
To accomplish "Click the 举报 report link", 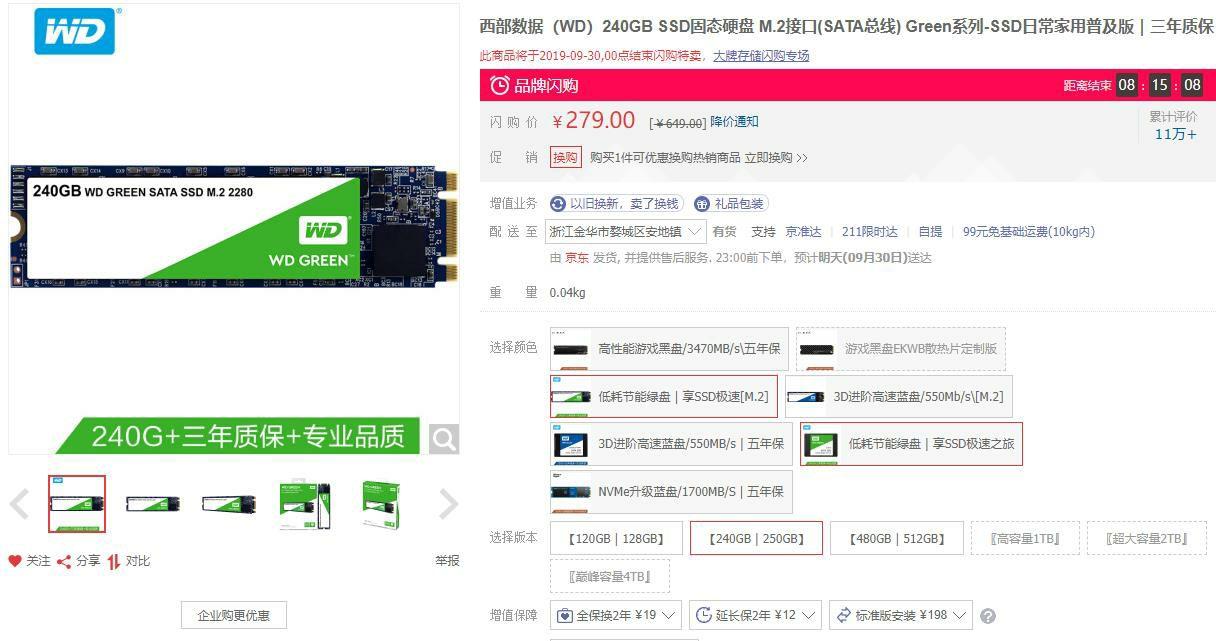I will click(446, 561).
